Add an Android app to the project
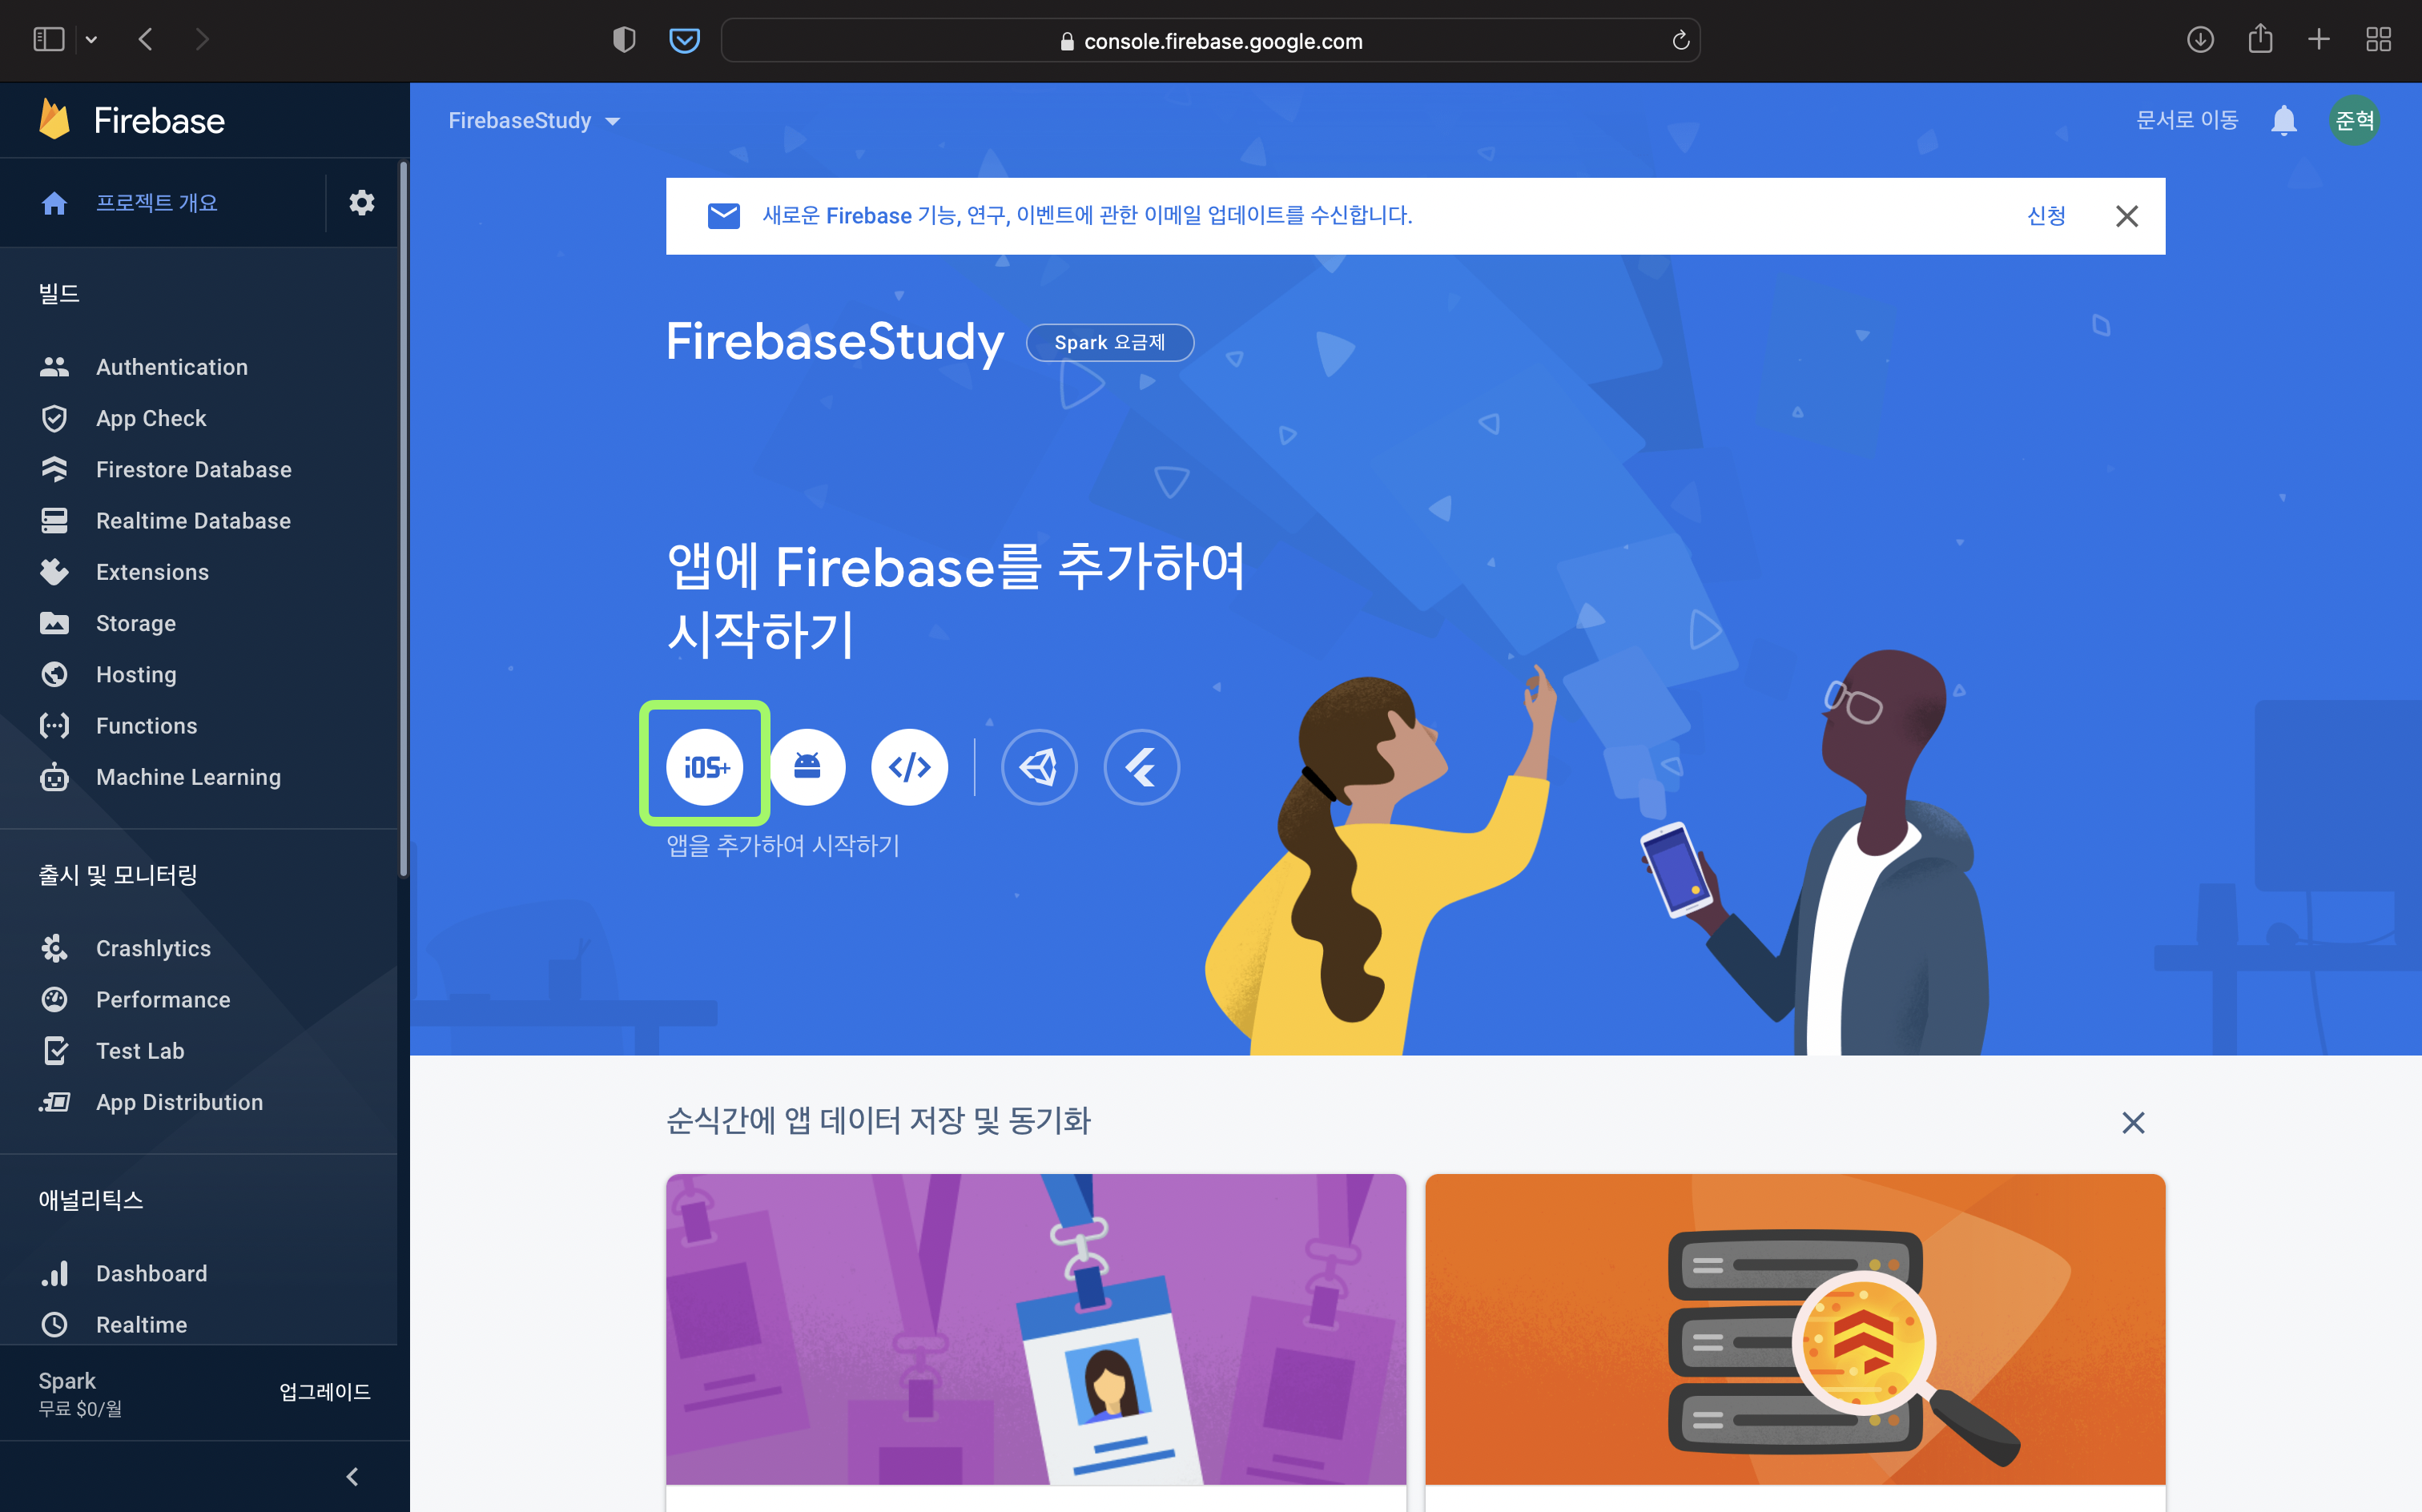The width and height of the screenshot is (2422, 1512). coord(807,767)
